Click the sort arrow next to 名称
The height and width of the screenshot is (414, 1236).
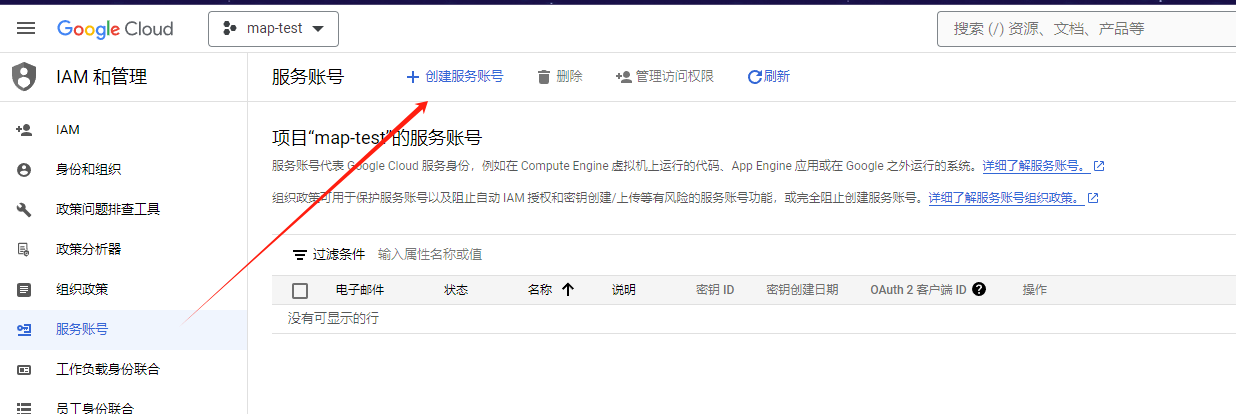[568, 290]
